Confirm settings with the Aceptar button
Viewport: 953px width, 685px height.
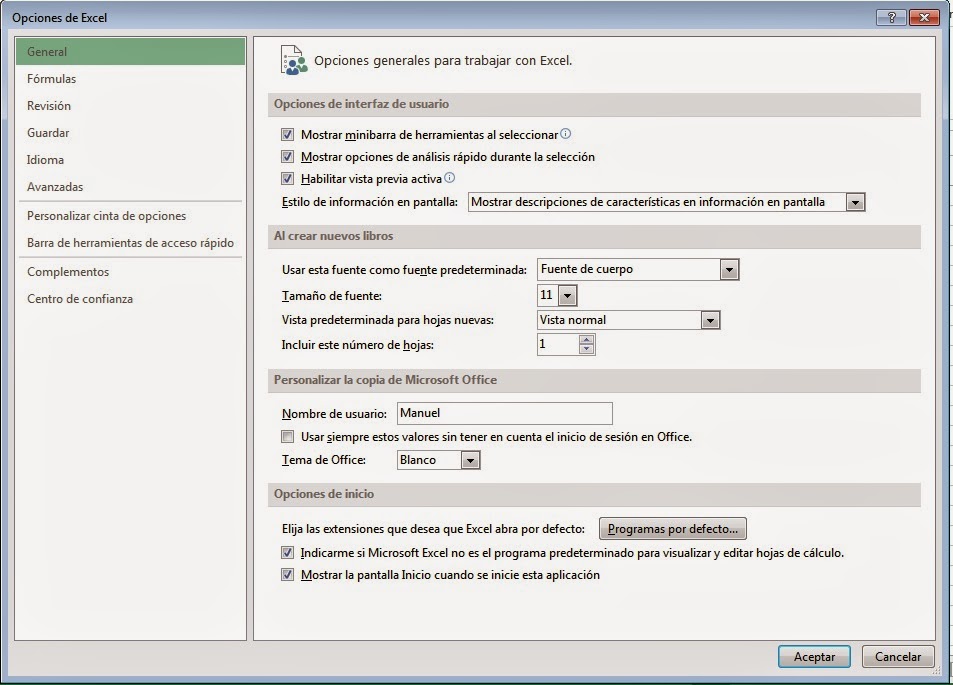(813, 656)
